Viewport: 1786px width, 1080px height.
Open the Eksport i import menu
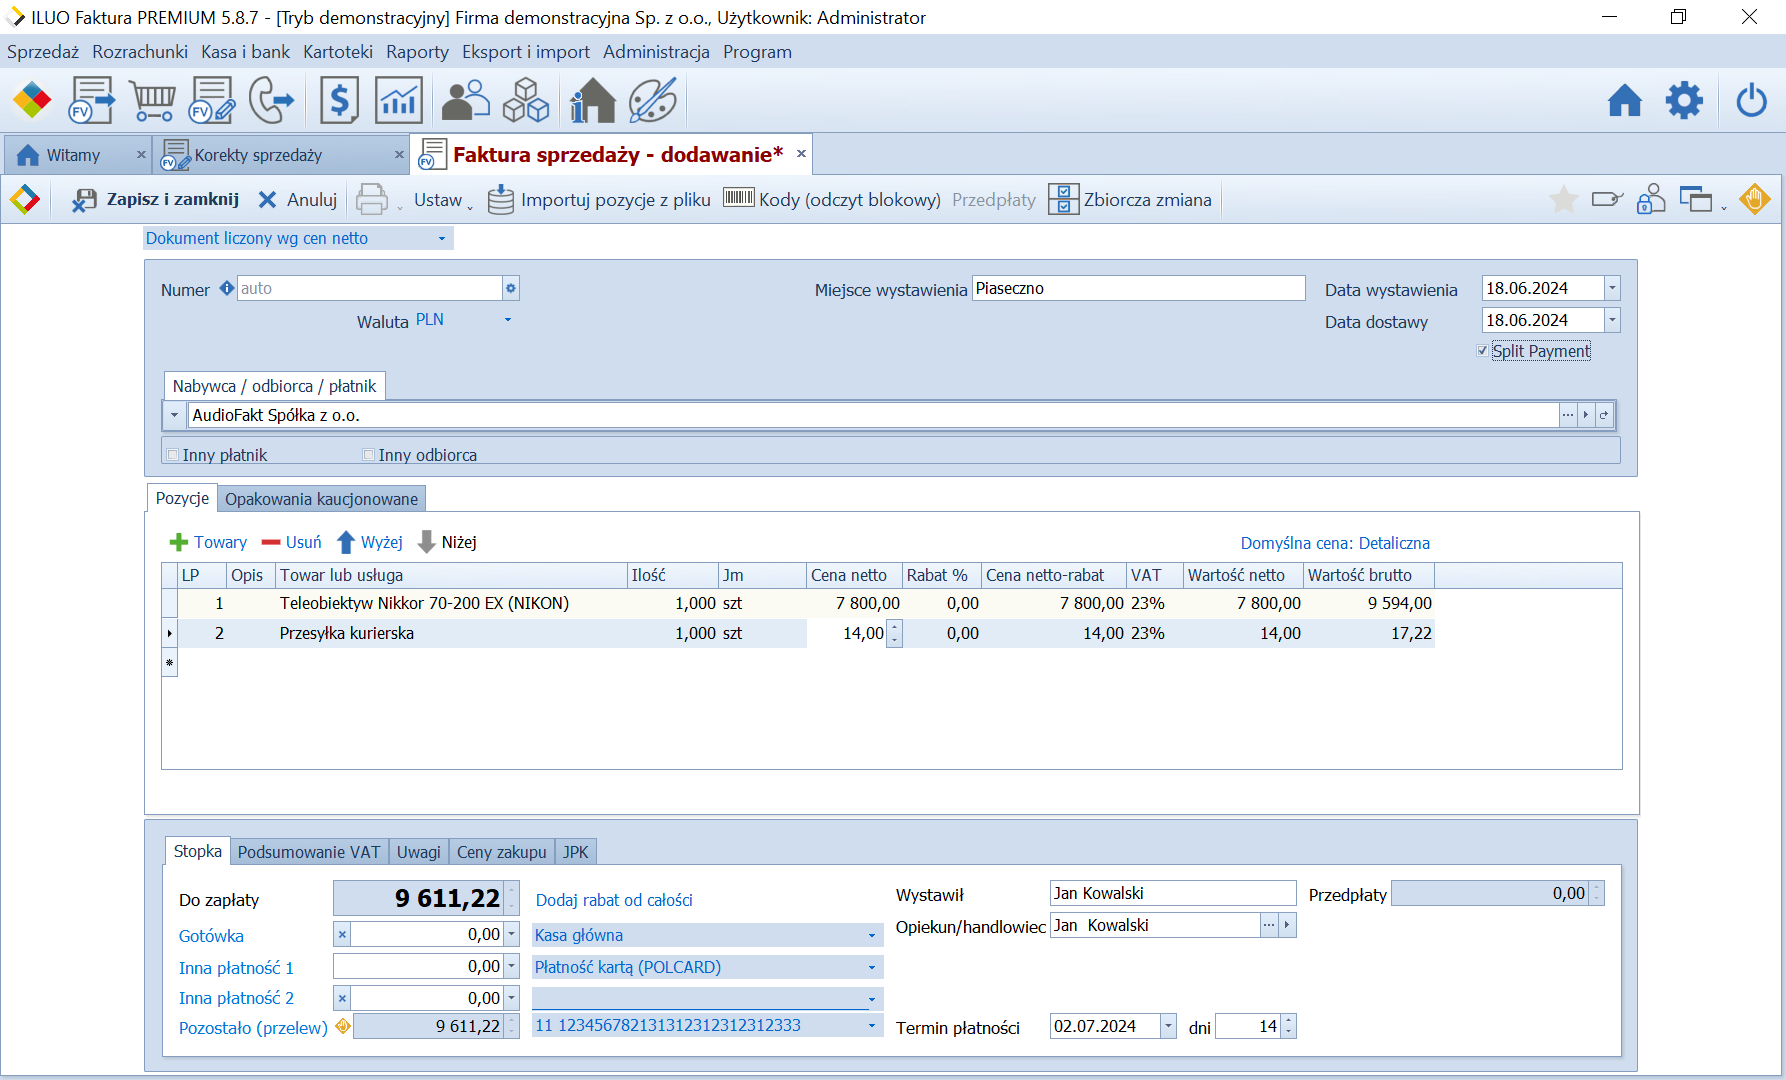pos(526,52)
